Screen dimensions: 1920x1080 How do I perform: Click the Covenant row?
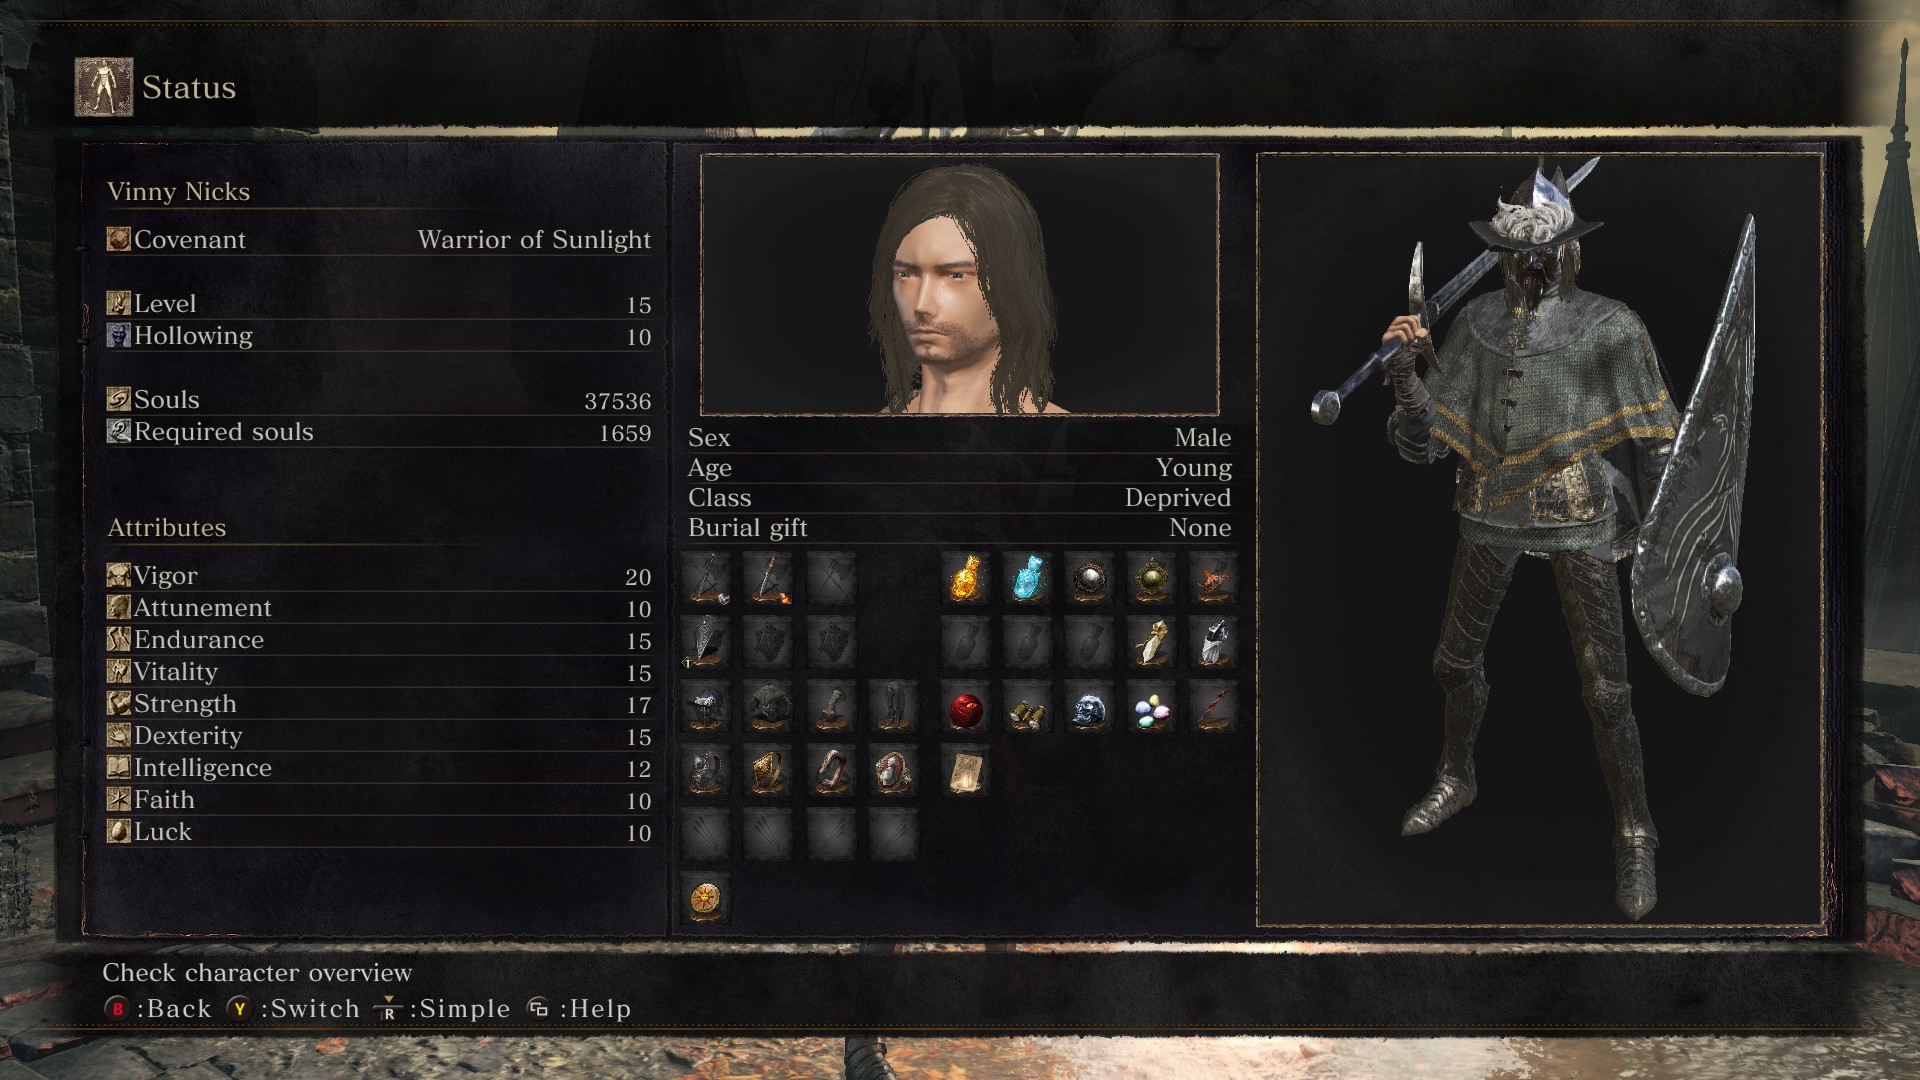click(379, 240)
